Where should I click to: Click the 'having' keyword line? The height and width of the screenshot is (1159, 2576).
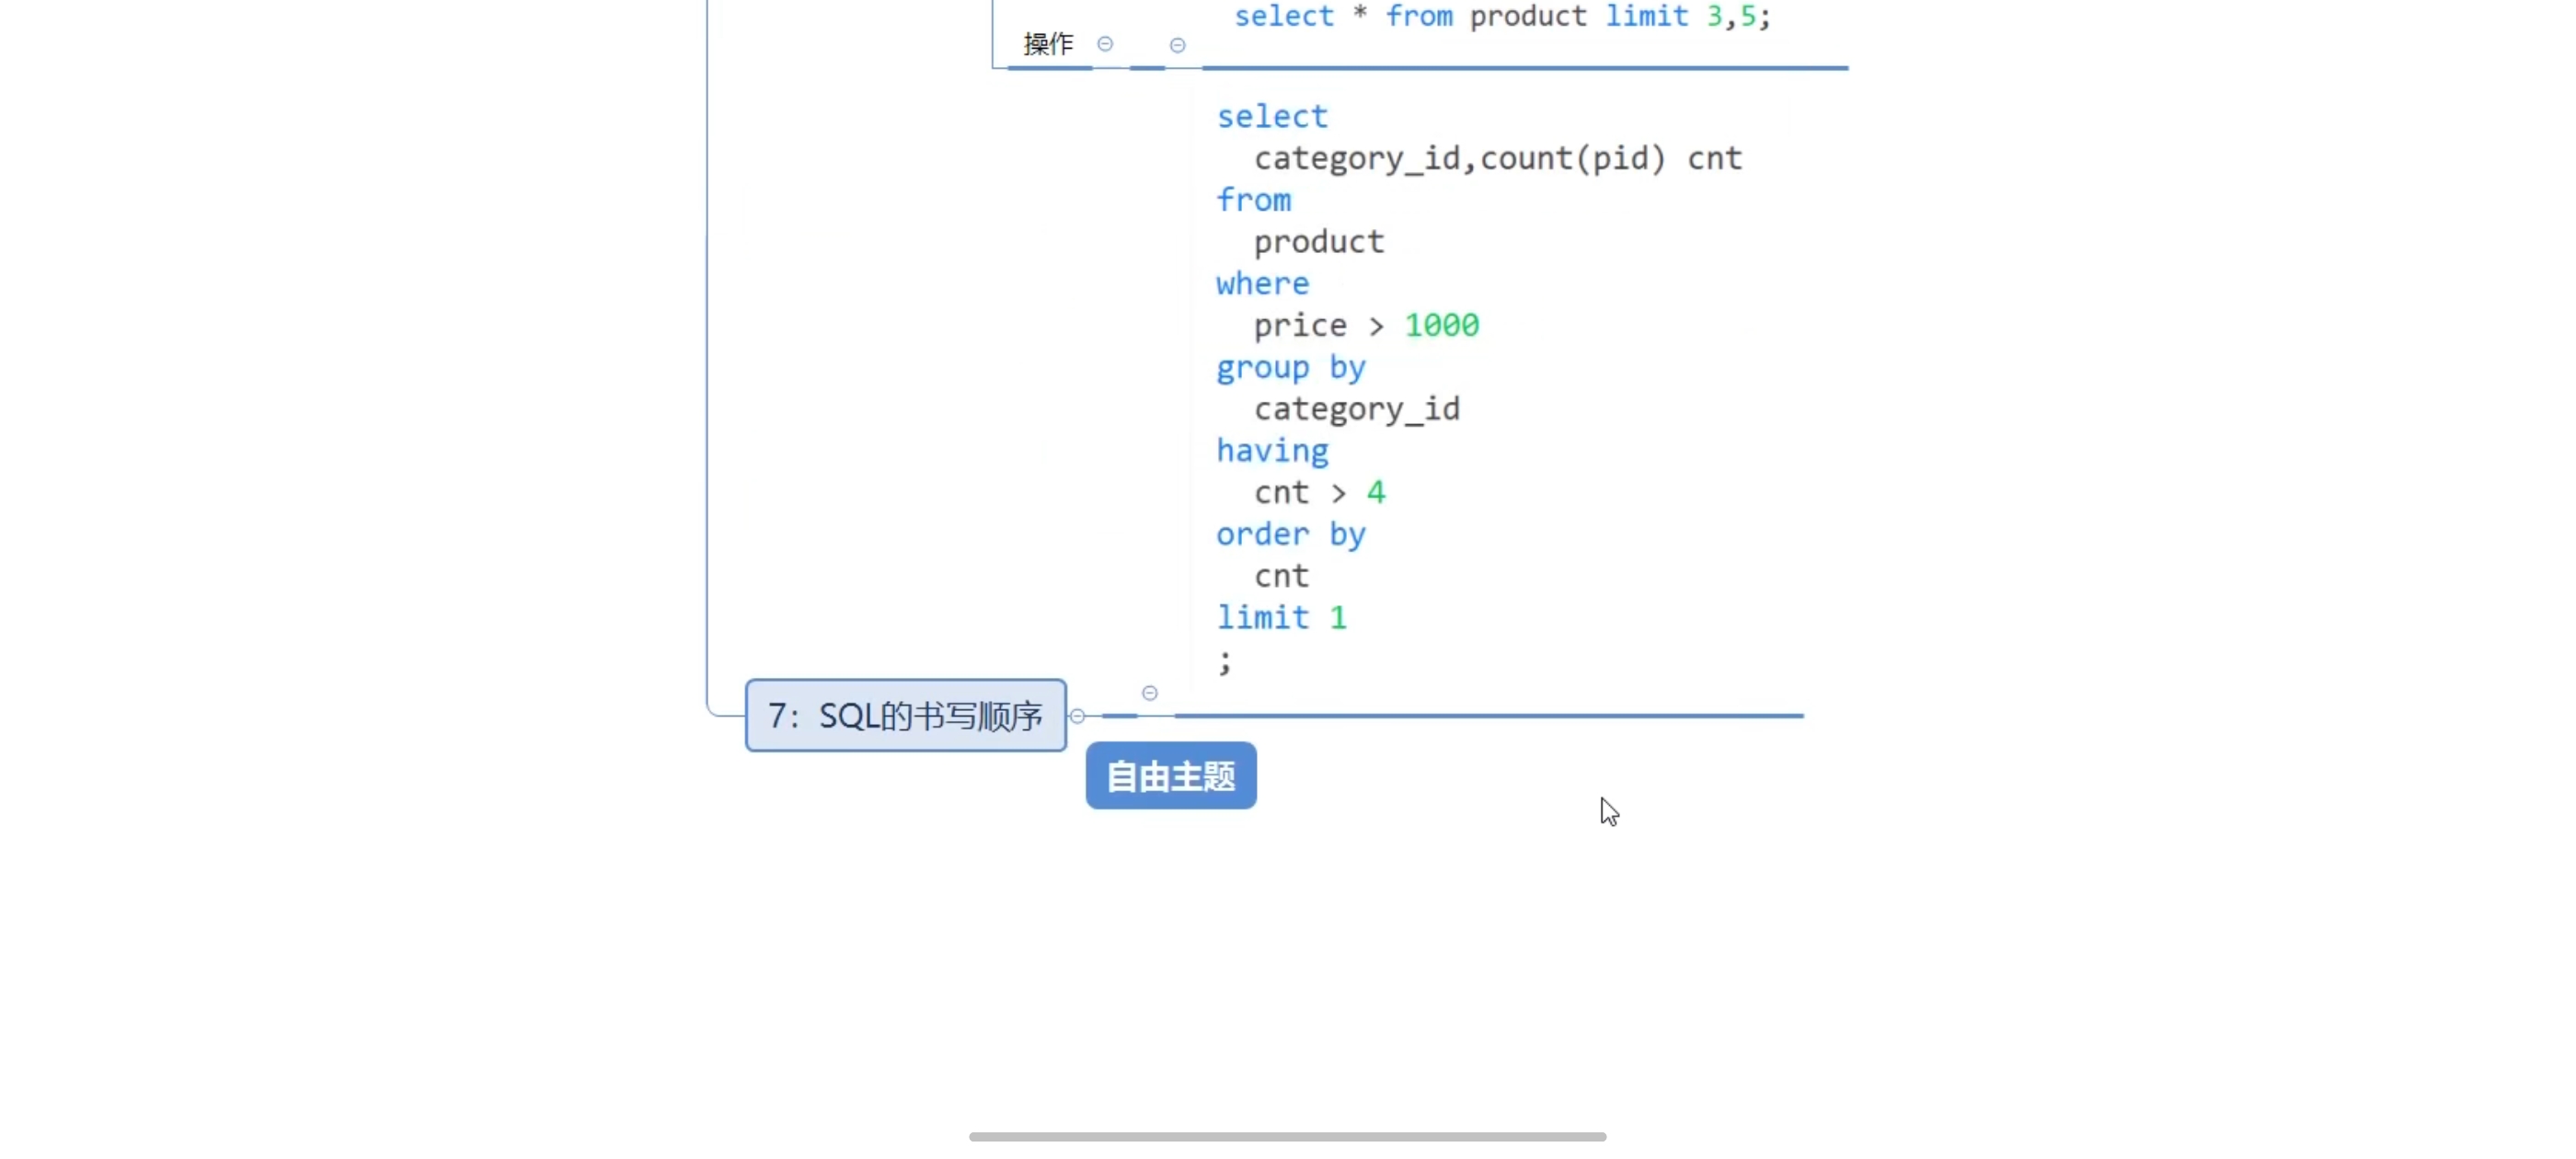click(1272, 451)
